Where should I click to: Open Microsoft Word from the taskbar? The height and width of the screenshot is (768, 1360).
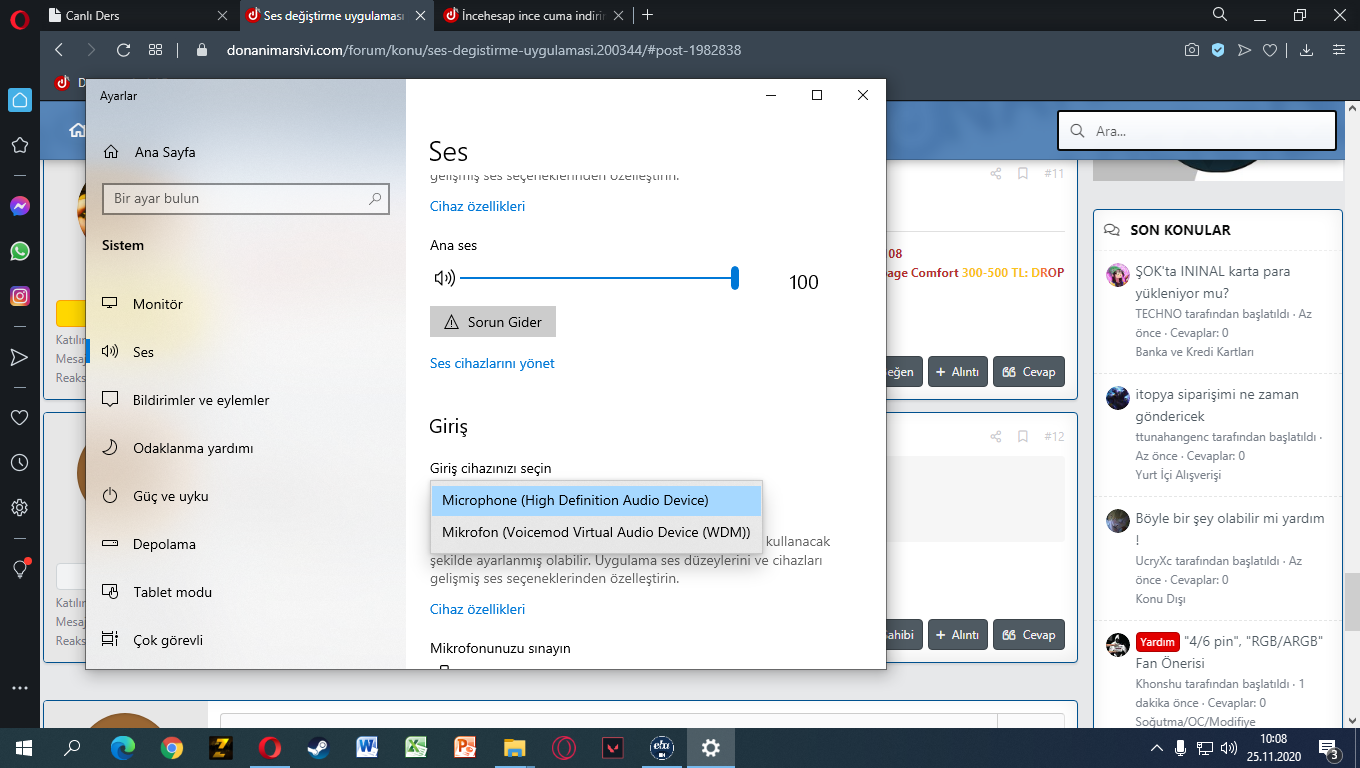(x=367, y=747)
